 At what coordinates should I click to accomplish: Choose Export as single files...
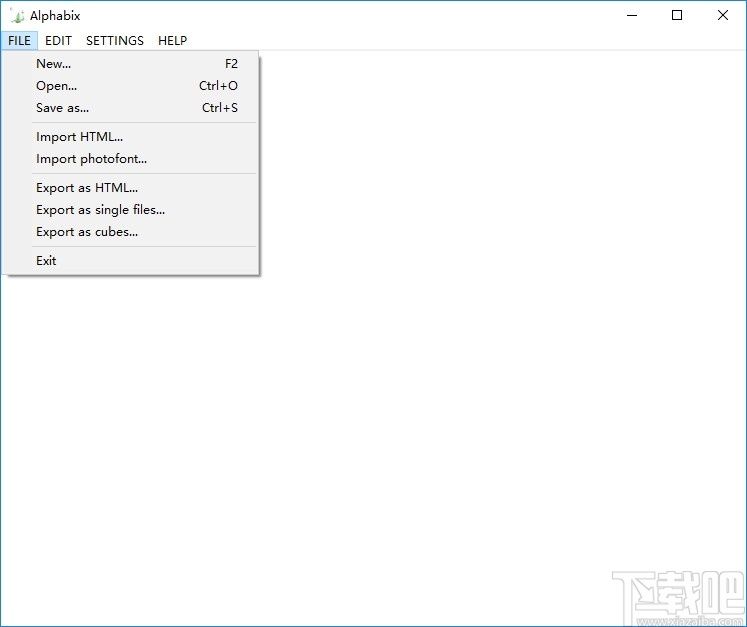[x=131, y=210]
